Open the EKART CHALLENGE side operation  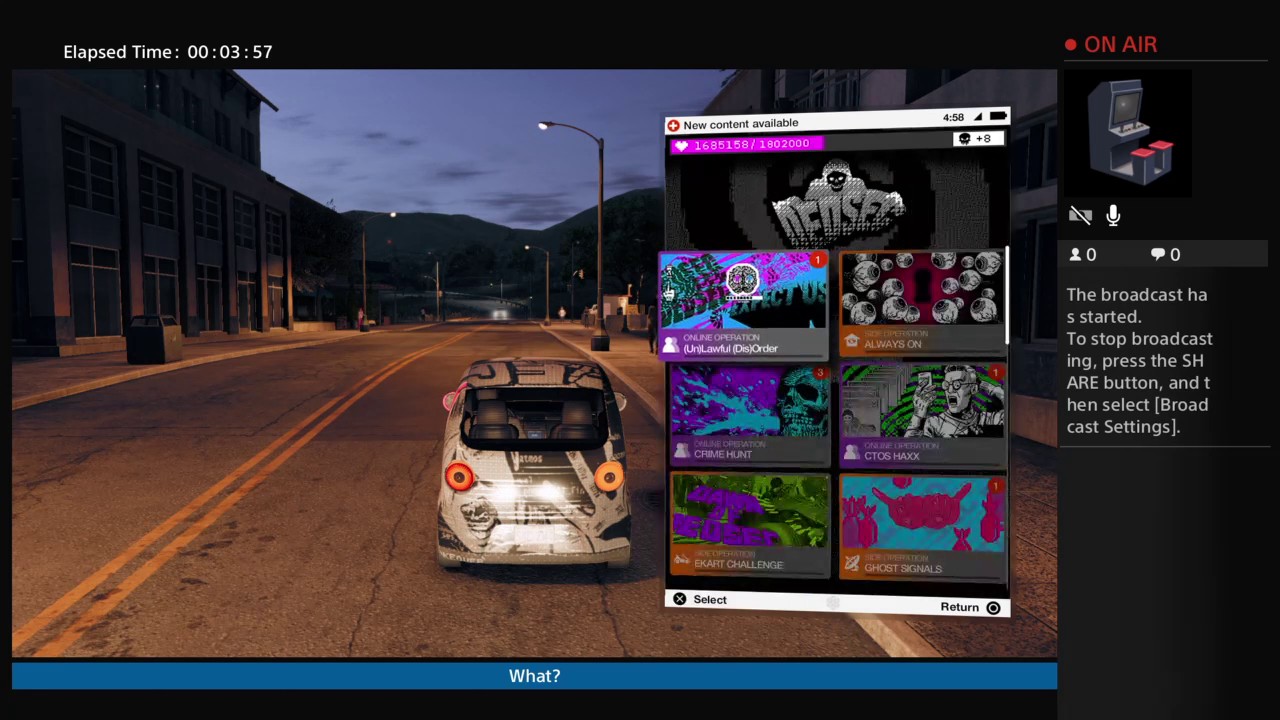[749, 525]
